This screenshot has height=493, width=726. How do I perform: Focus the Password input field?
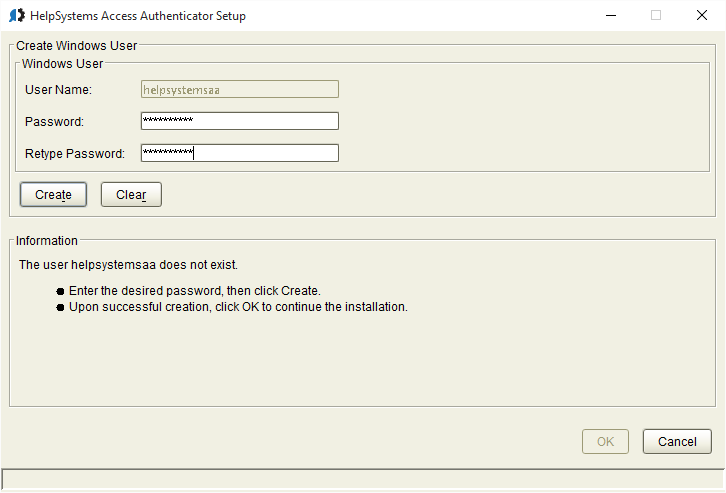239,121
